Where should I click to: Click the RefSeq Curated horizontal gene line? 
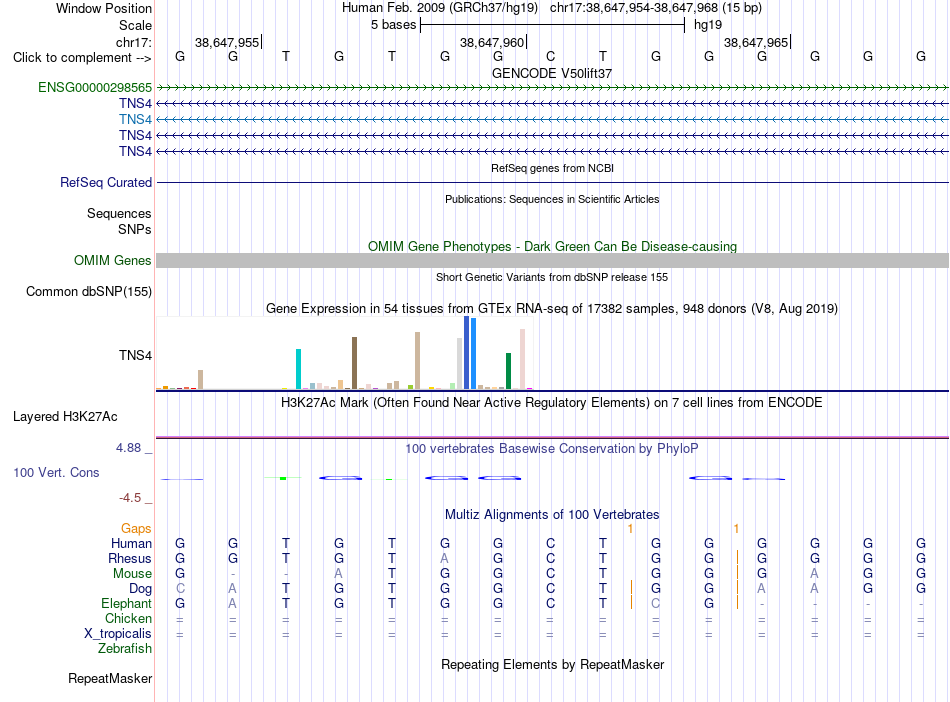coord(553,182)
